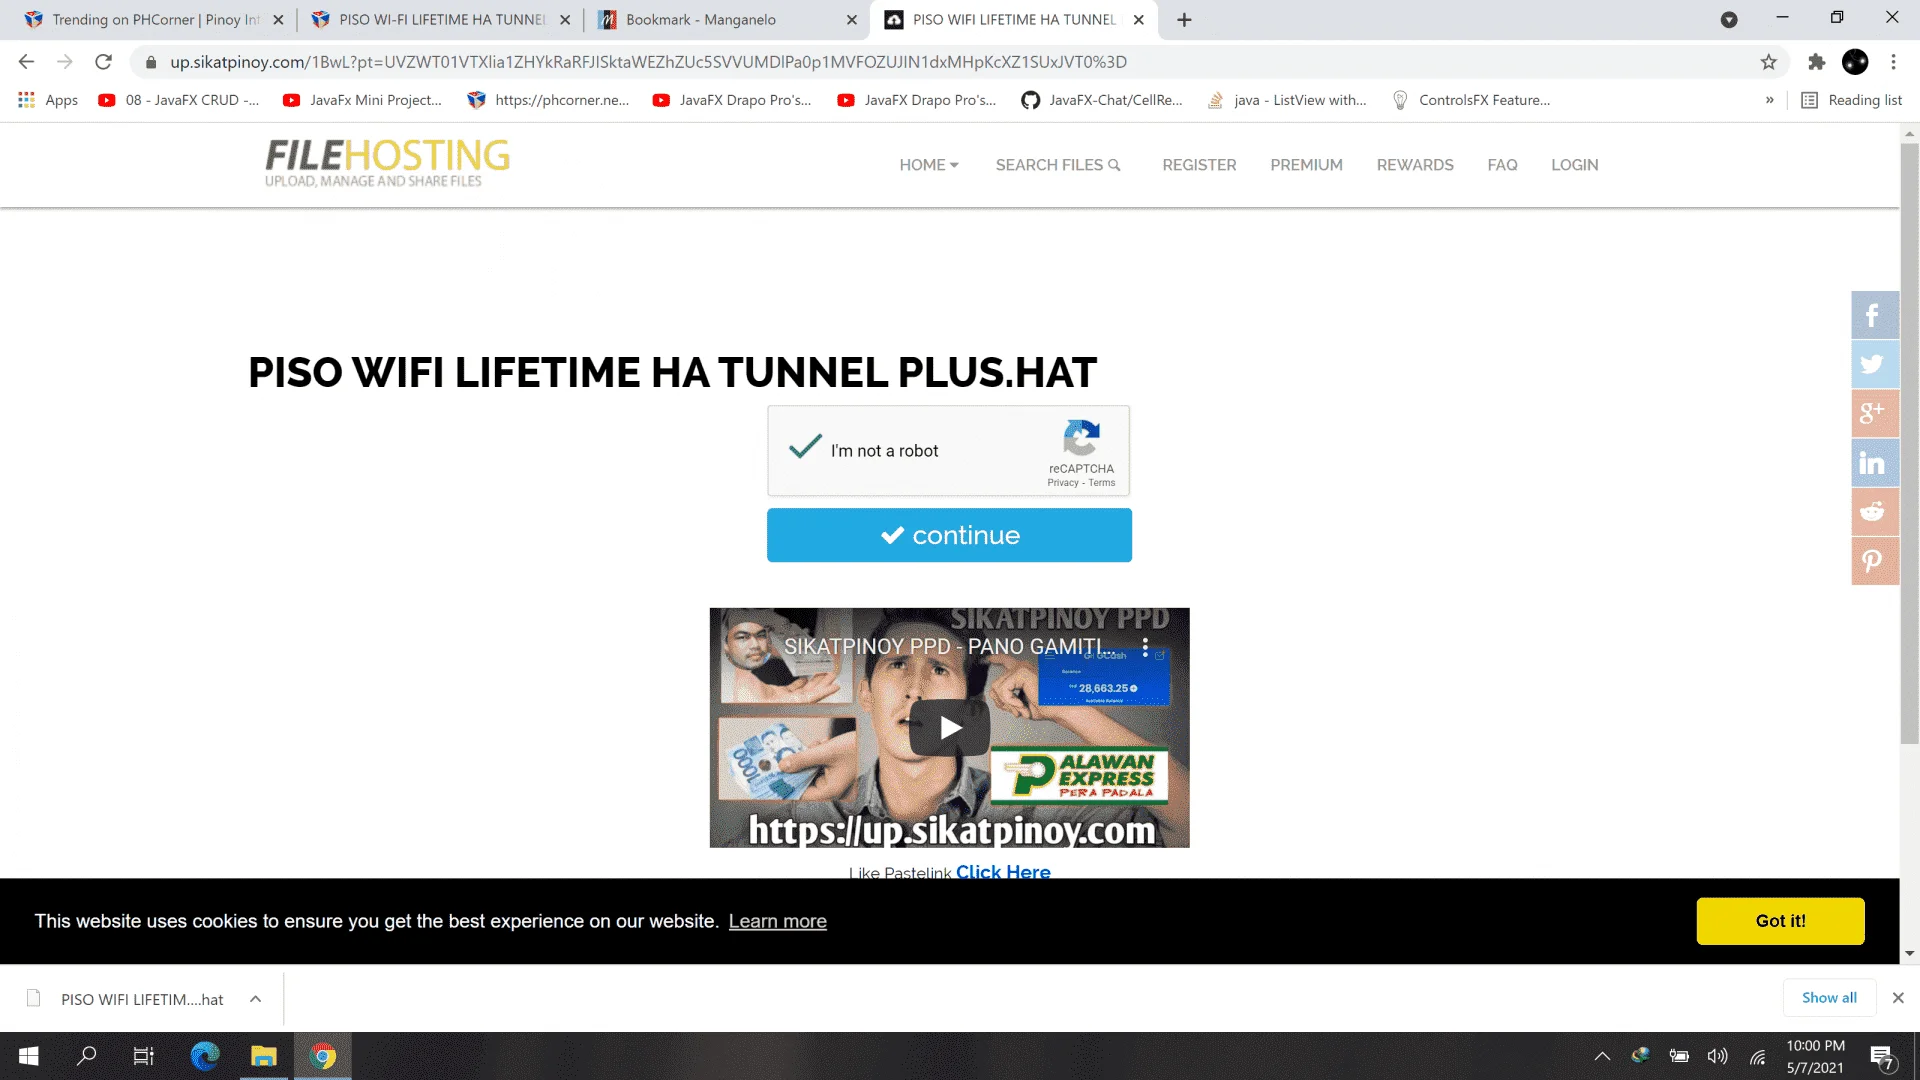The height and width of the screenshot is (1080, 1920).
Task: Close the Bookmark - Manganelo tab
Action: click(851, 20)
